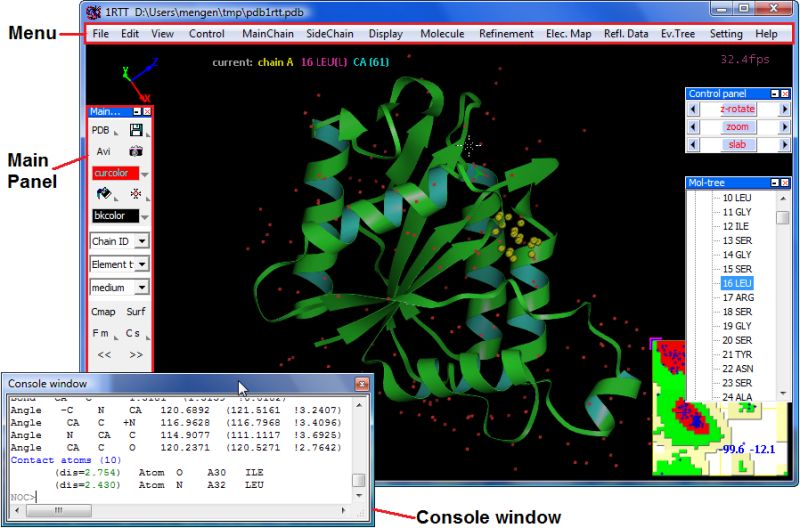Select 14 GLY in Mol-tree
Viewport: 800px width, 528px height.
pos(737,255)
